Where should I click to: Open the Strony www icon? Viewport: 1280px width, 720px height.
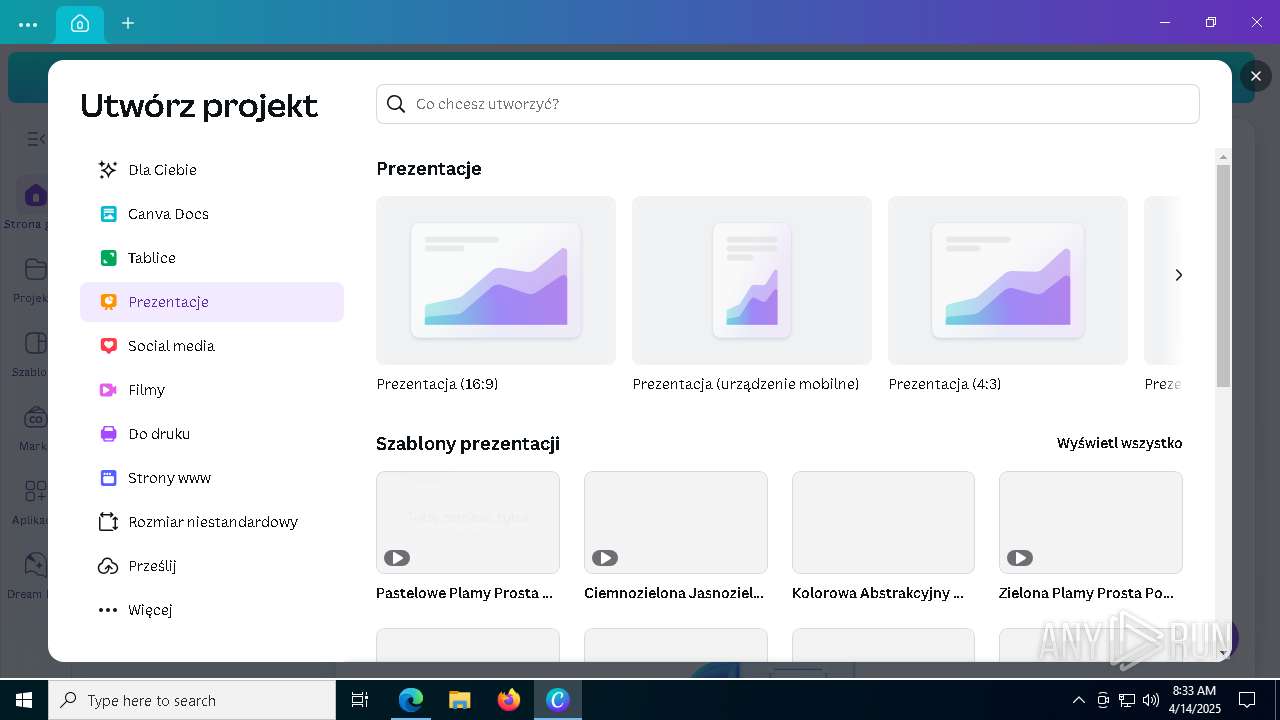pos(108,478)
